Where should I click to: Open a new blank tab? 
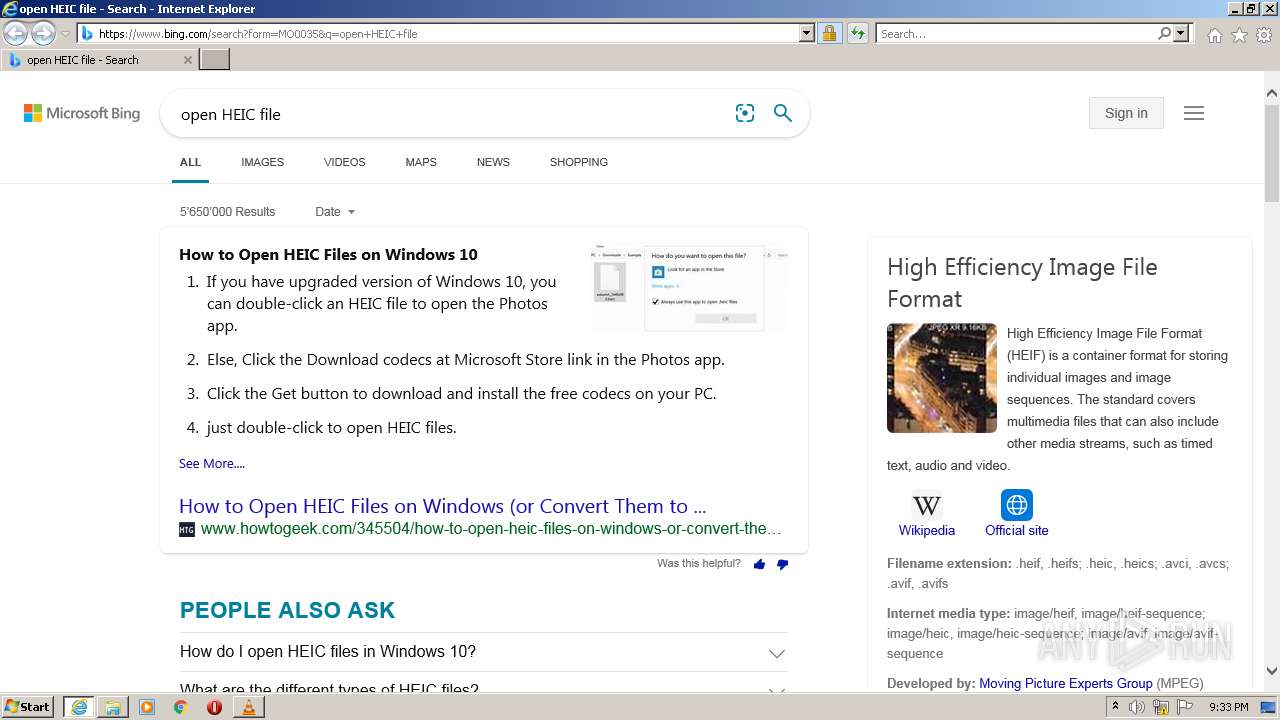pos(215,60)
